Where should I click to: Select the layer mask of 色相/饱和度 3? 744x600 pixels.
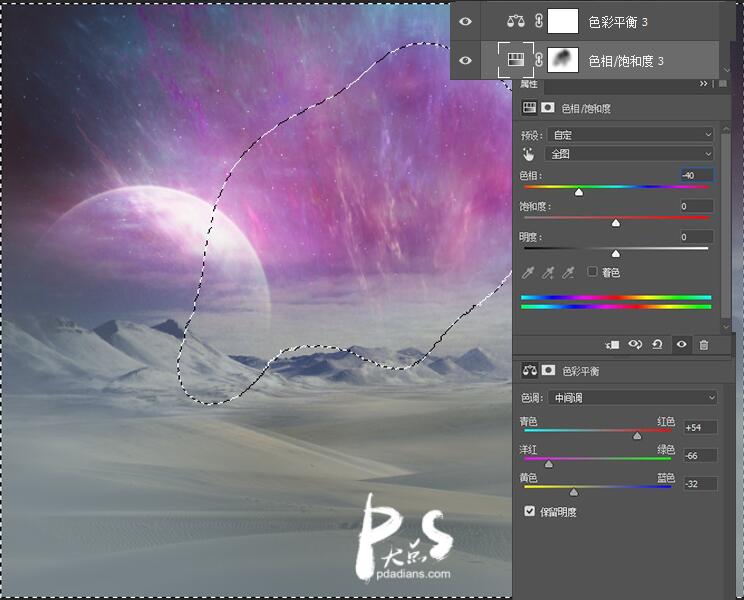click(563, 60)
